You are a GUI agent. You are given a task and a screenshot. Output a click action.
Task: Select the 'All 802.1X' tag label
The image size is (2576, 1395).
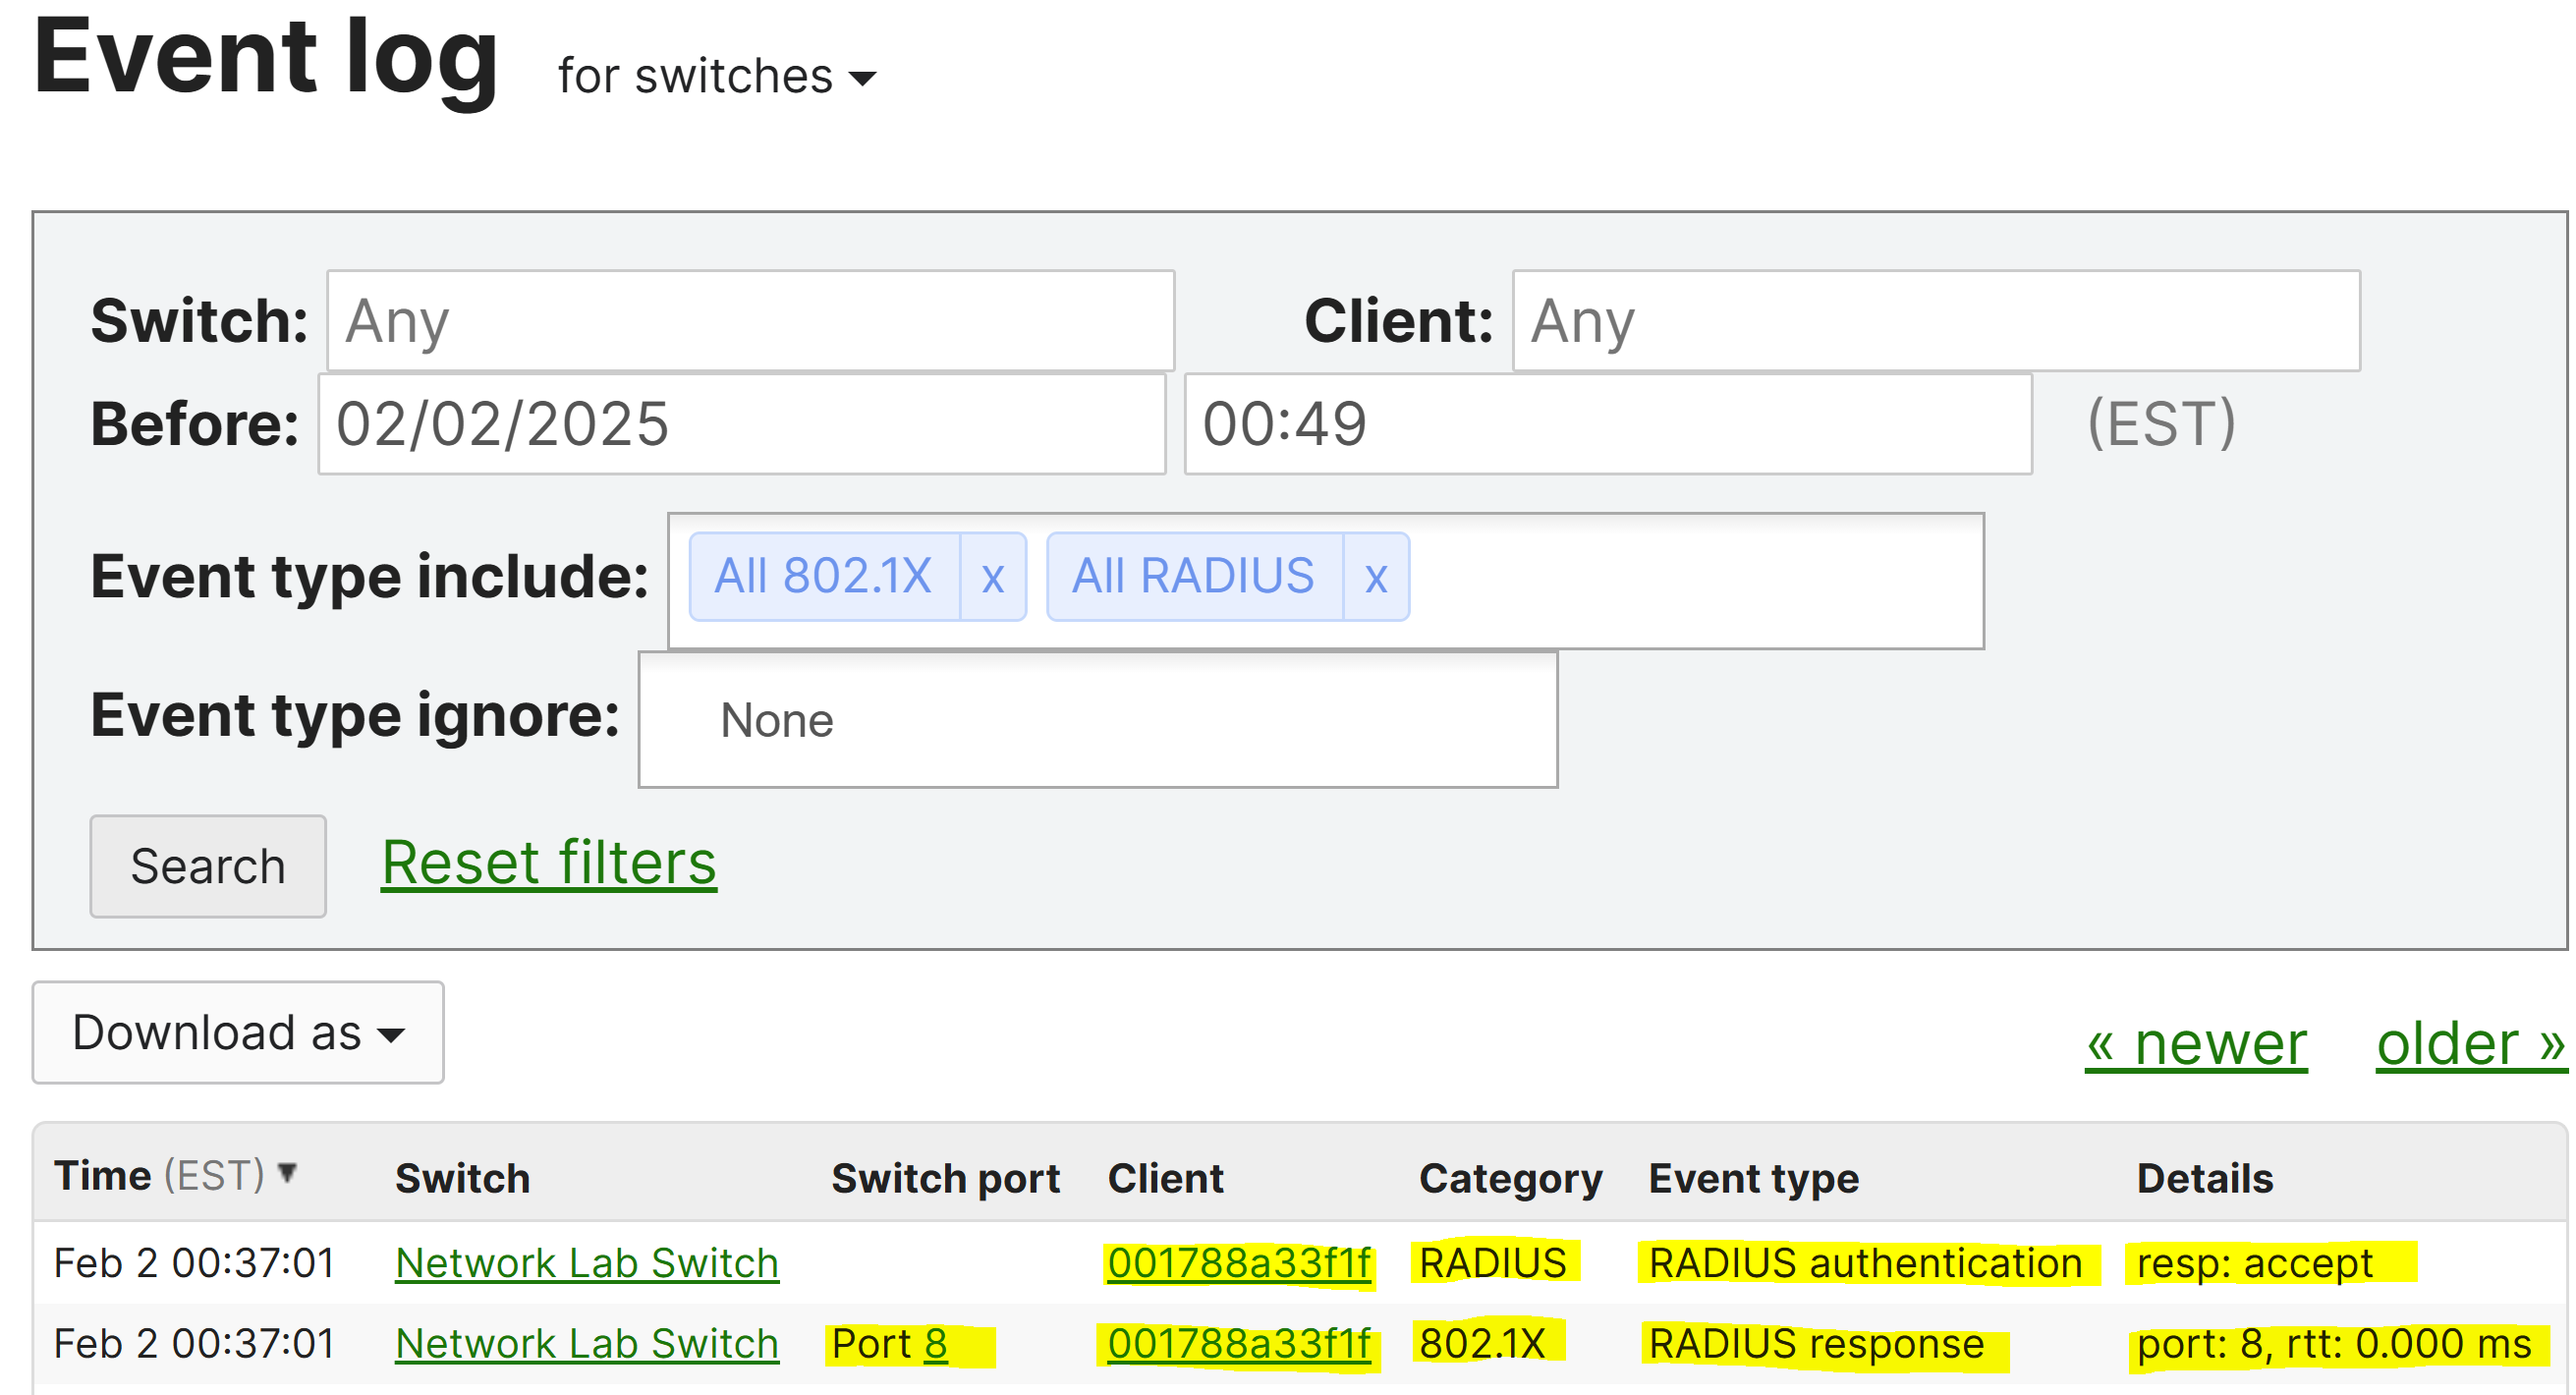tap(823, 577)
